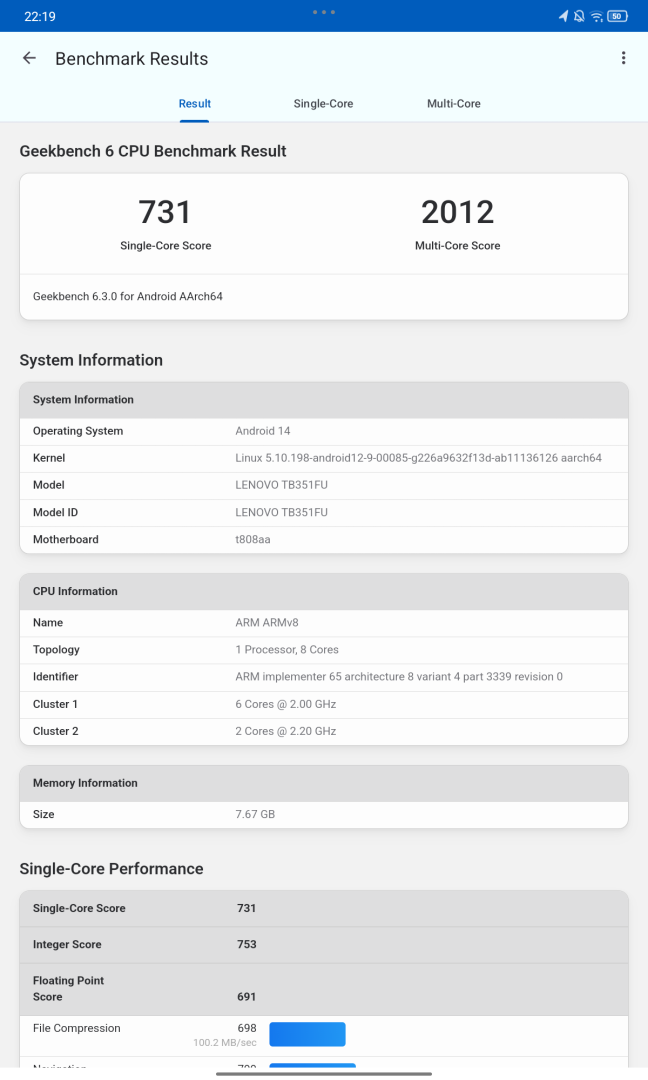Tap the 731 Single-Core Score
Viewport: 648px width, 1080px height.
(165, 211)
